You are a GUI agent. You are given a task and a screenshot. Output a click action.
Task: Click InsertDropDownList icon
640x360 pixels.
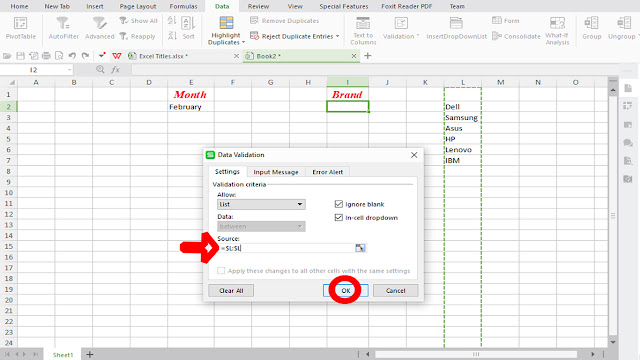coord(456,23)
